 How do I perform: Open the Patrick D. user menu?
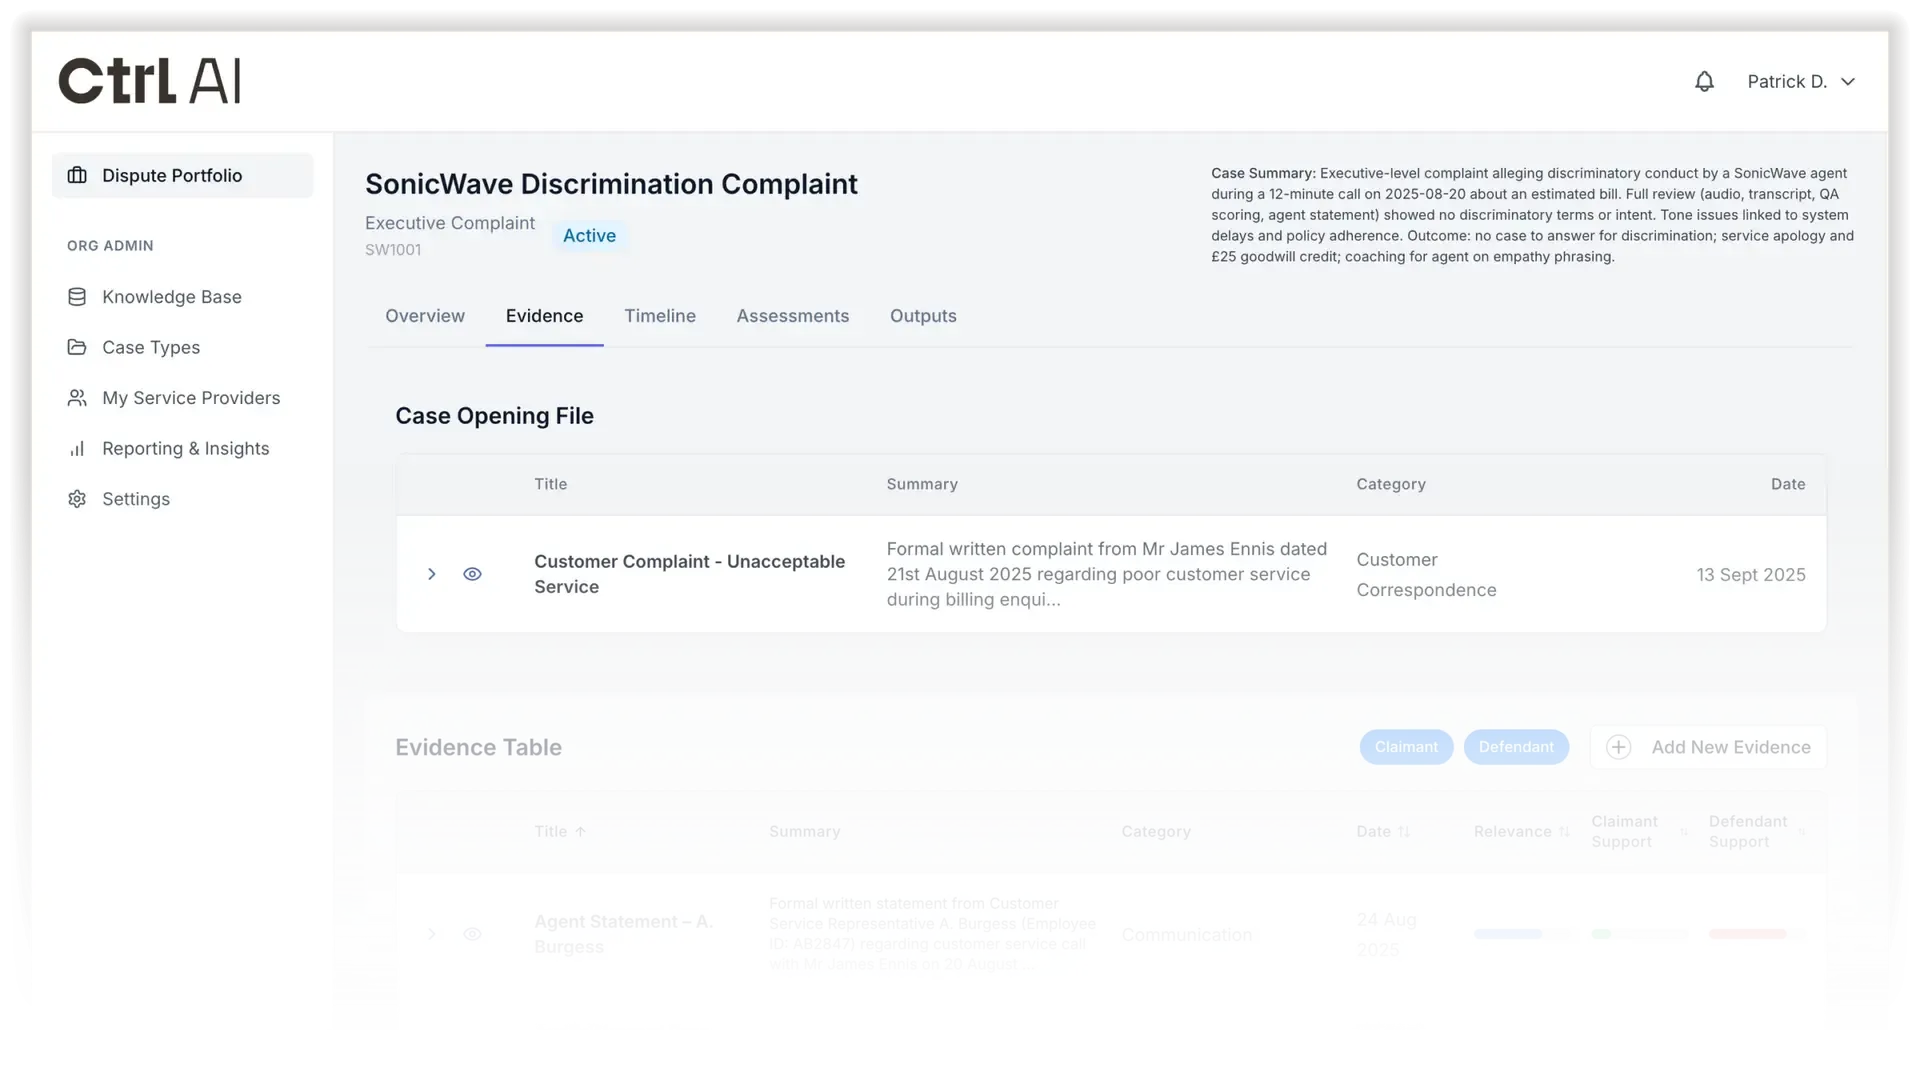click(1801, 82)
